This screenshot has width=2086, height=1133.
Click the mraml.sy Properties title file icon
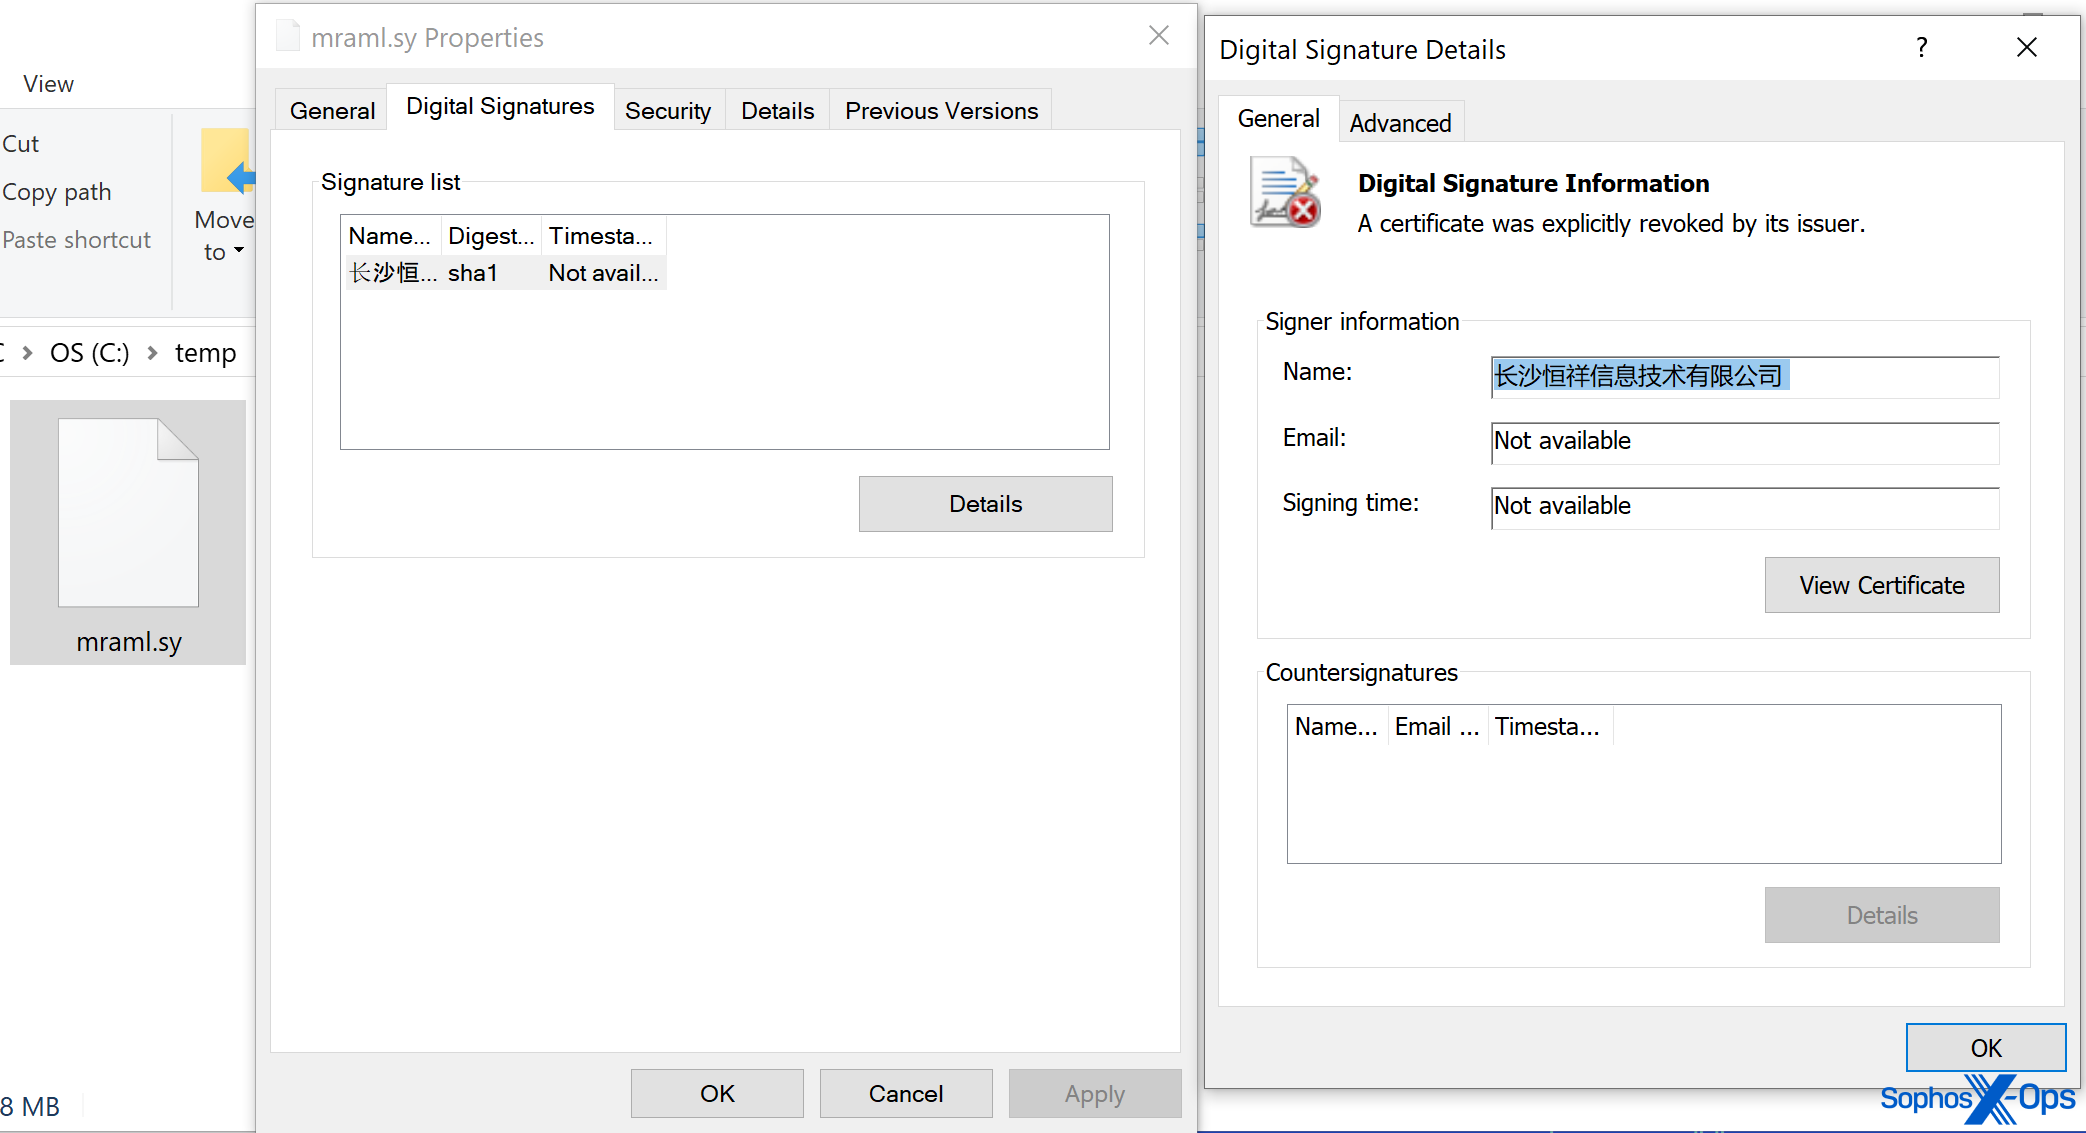pos(288,37)
